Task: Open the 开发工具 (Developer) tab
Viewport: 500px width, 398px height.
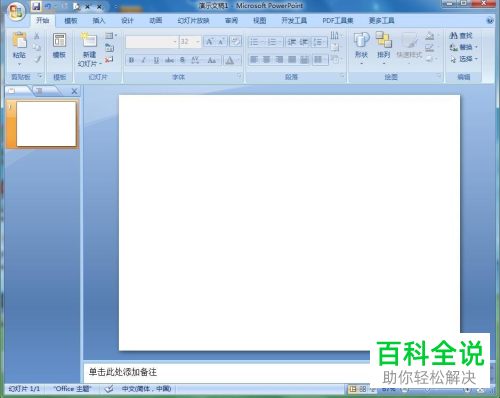Action: tap(294, 21)
